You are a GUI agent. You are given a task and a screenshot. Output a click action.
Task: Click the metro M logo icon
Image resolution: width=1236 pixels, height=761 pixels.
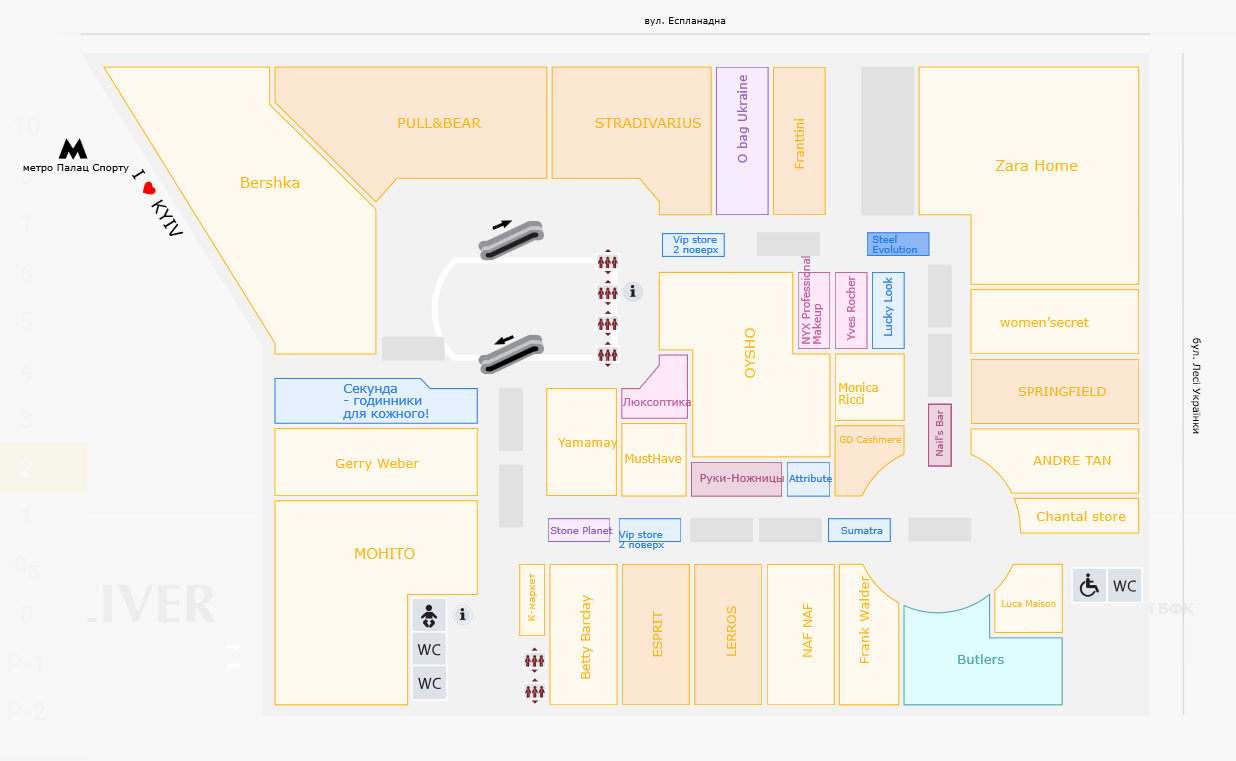73,150
